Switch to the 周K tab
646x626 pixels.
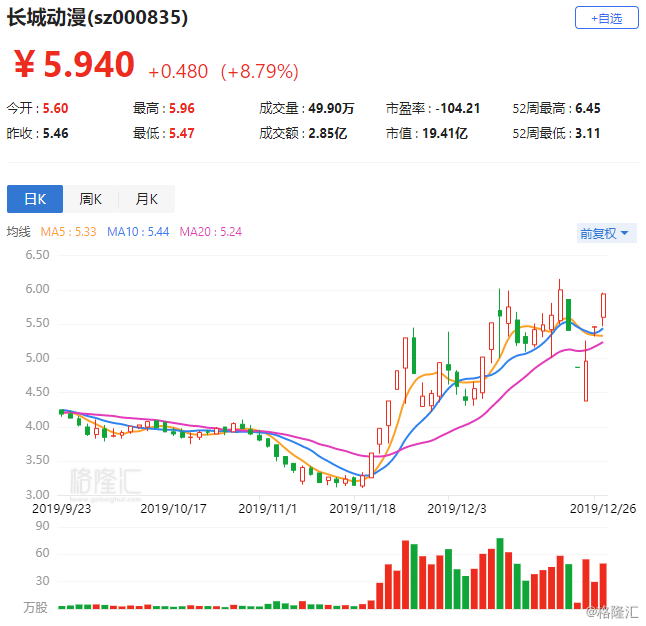point(91,199)
